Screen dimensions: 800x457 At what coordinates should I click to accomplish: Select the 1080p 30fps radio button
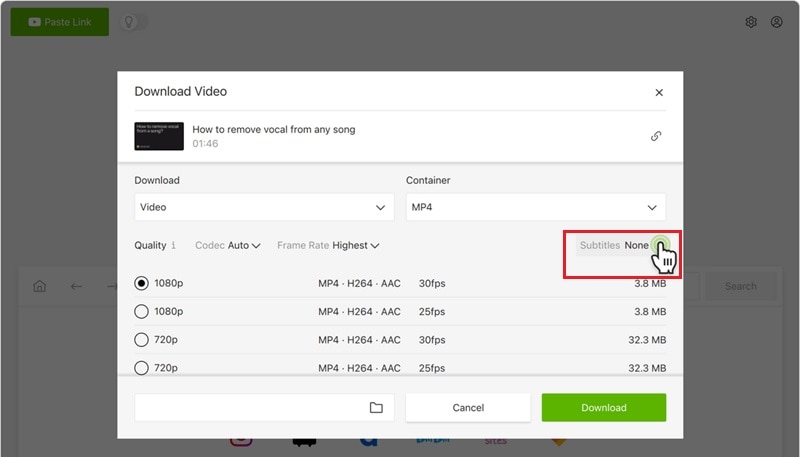click(141, 283)
